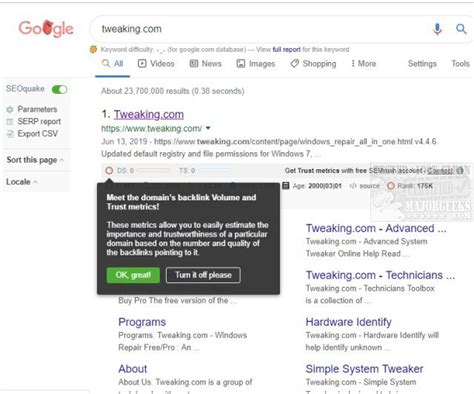Select the All results tab
Image resolution: width=474 pixels, height=394 pixels.
tap(113, 64)
